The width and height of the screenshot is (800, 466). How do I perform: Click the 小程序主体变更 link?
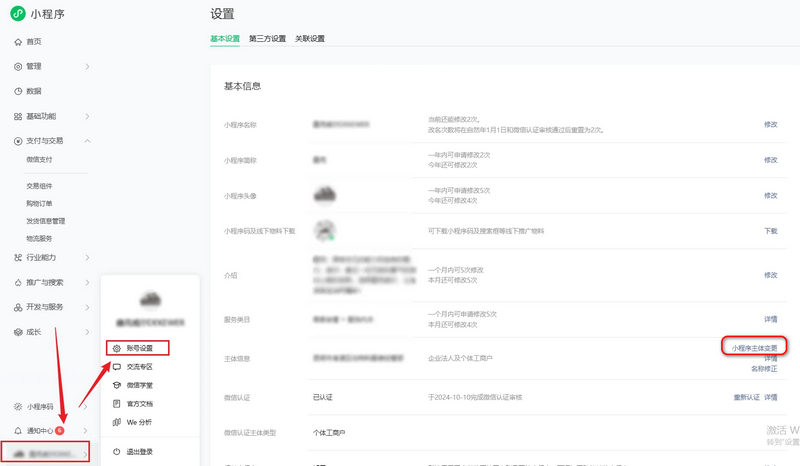(x=753, y=347)
